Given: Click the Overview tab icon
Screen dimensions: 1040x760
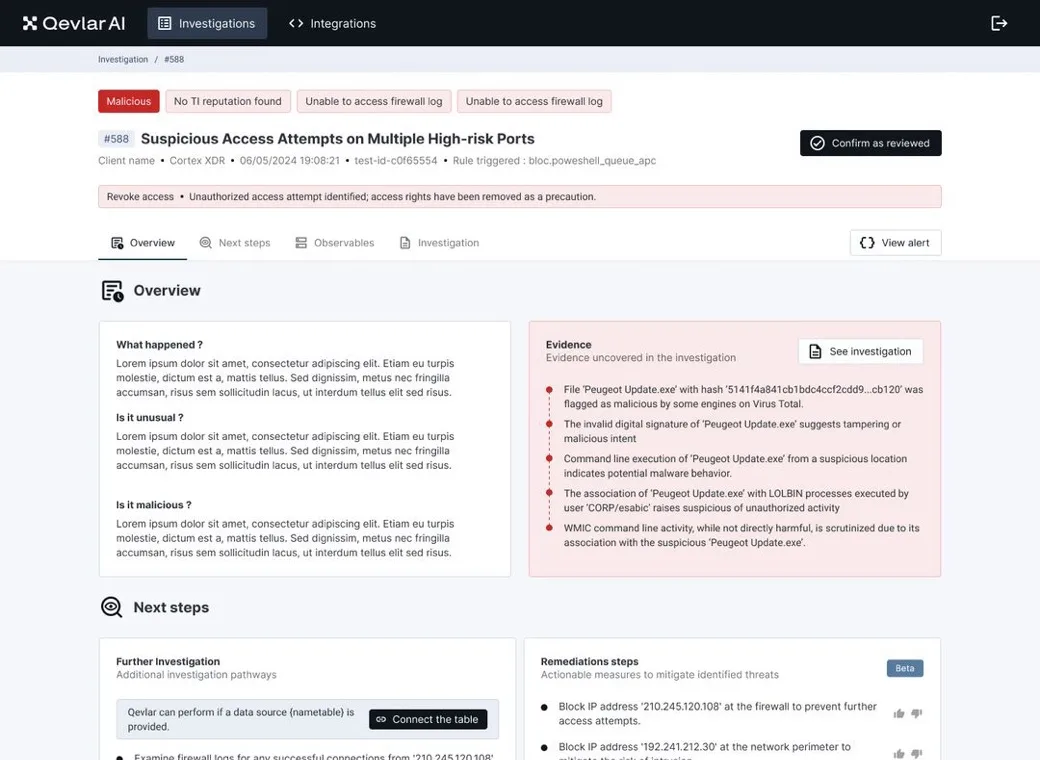Looking at the screenshot, I should tap(117, 243).
